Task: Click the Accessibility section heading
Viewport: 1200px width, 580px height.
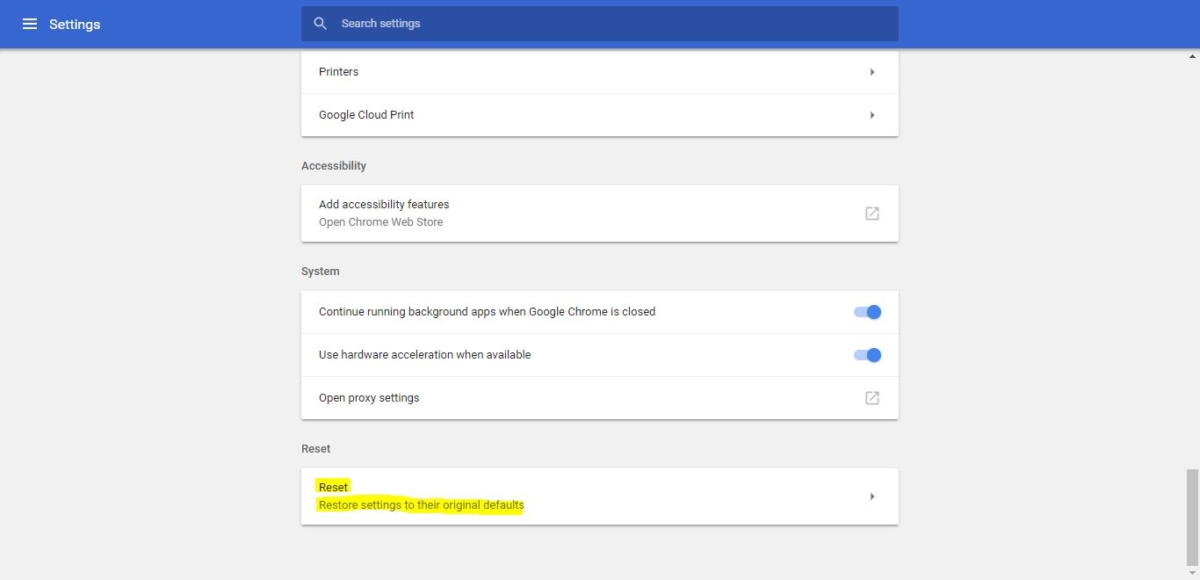Action: click(334, 166)
